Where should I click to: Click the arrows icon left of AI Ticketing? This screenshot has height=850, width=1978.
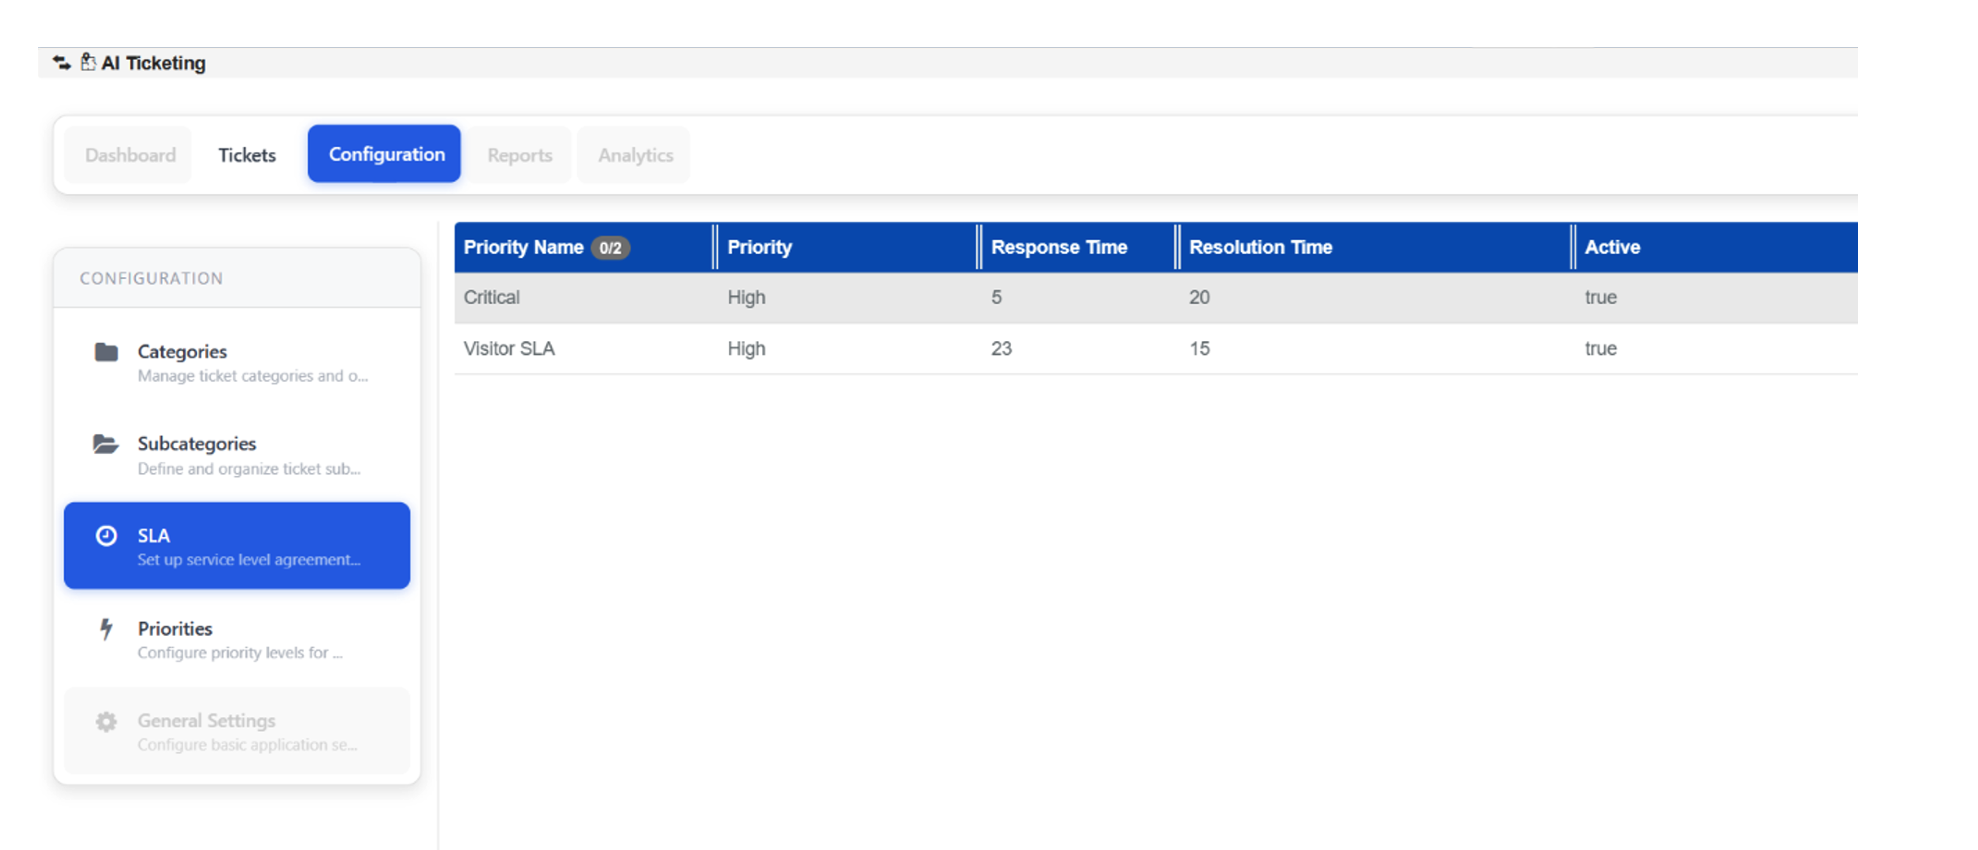tap(62, 63)
